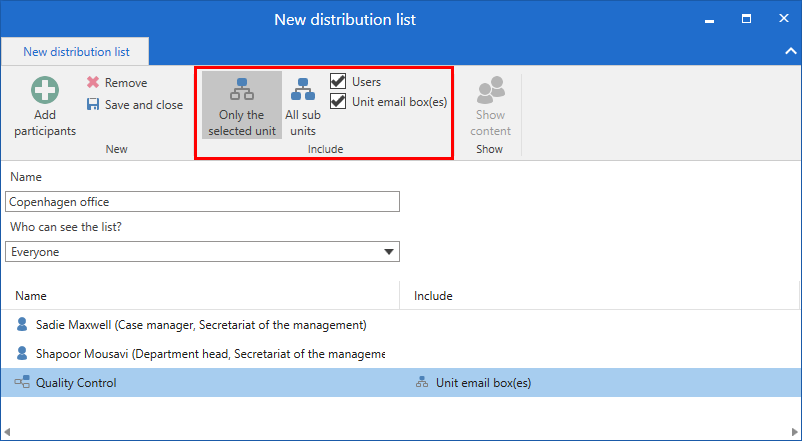Screen dimensions: 802x441
Task: Toggle the Users checkbox
Action: point(338,81)
